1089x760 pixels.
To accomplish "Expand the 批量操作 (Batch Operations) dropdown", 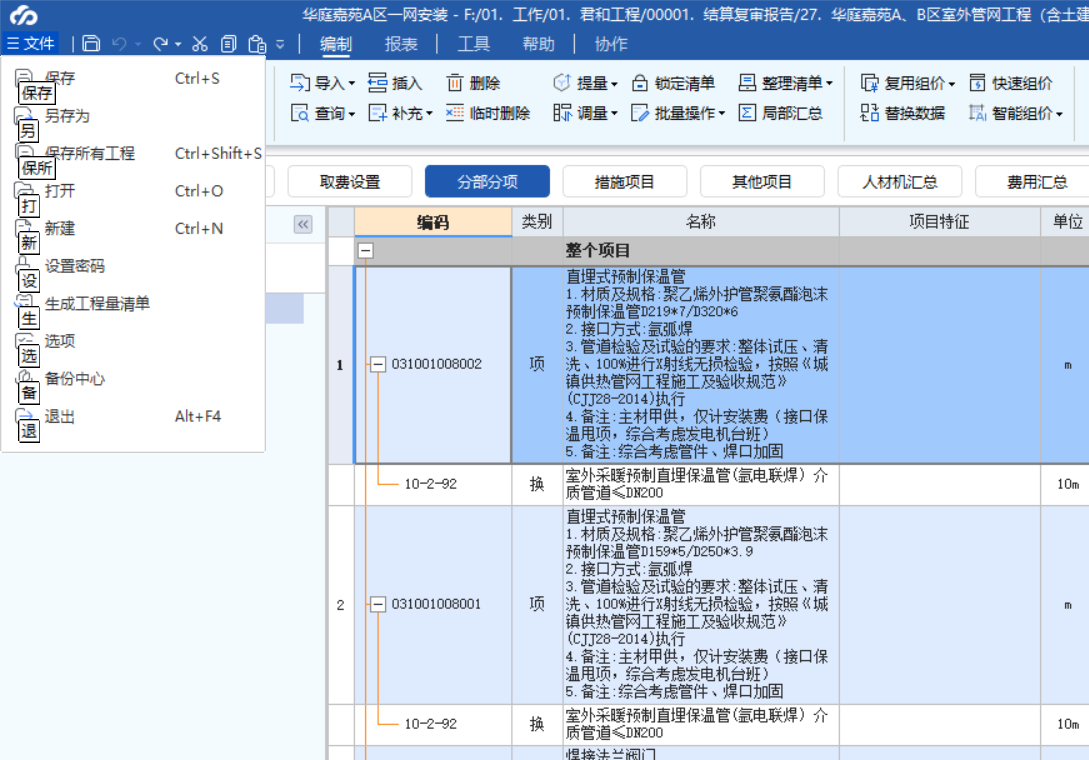I will click(720, 113).
